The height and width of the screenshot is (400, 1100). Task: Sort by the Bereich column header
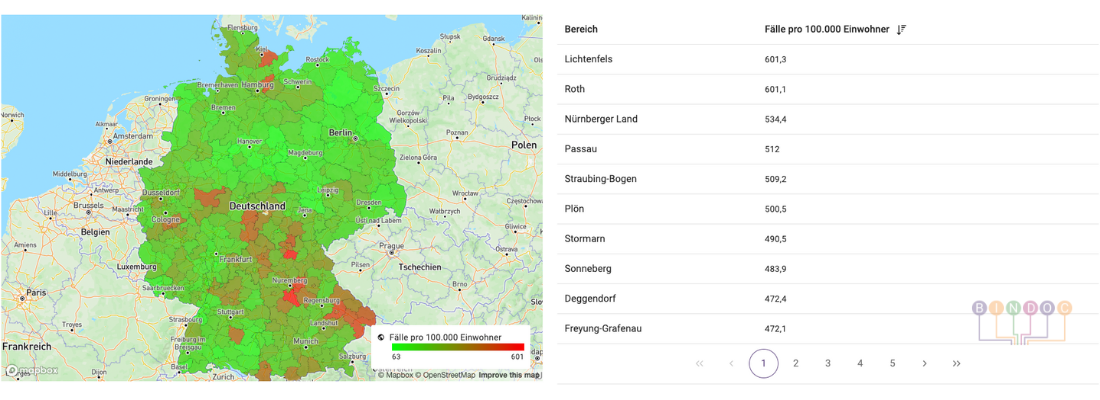tap(581, 30)
